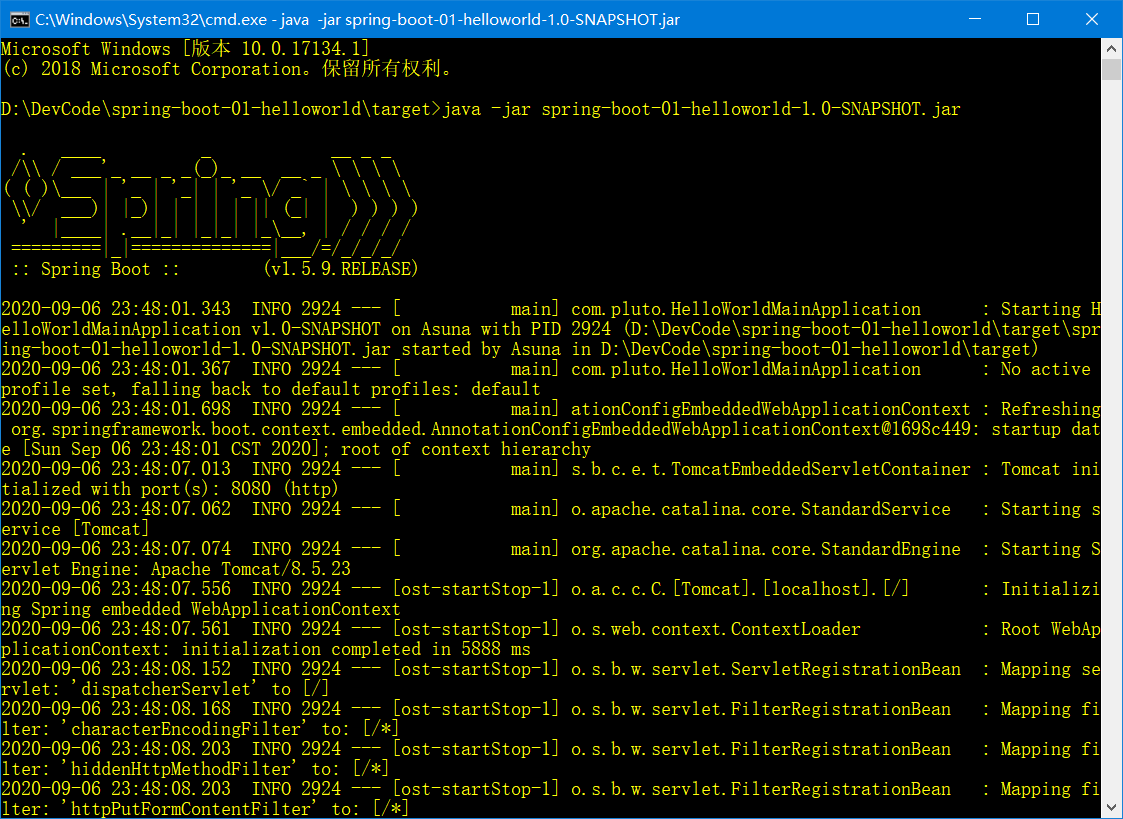Click 'o.apache.catalina.core.StandardService' logger name
Viewport: 1123px width, 819px height.
(761, 510)
